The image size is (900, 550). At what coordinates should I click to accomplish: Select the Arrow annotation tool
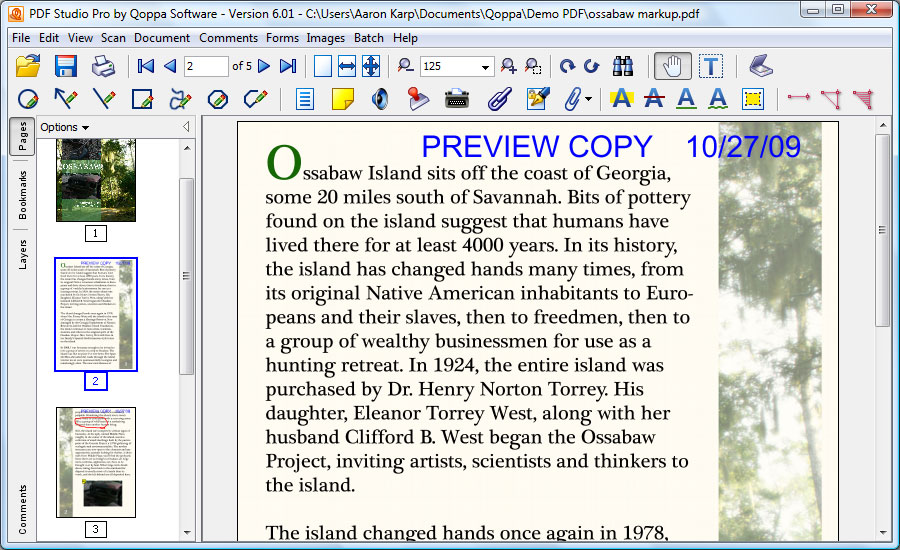(x=65, y=99)
